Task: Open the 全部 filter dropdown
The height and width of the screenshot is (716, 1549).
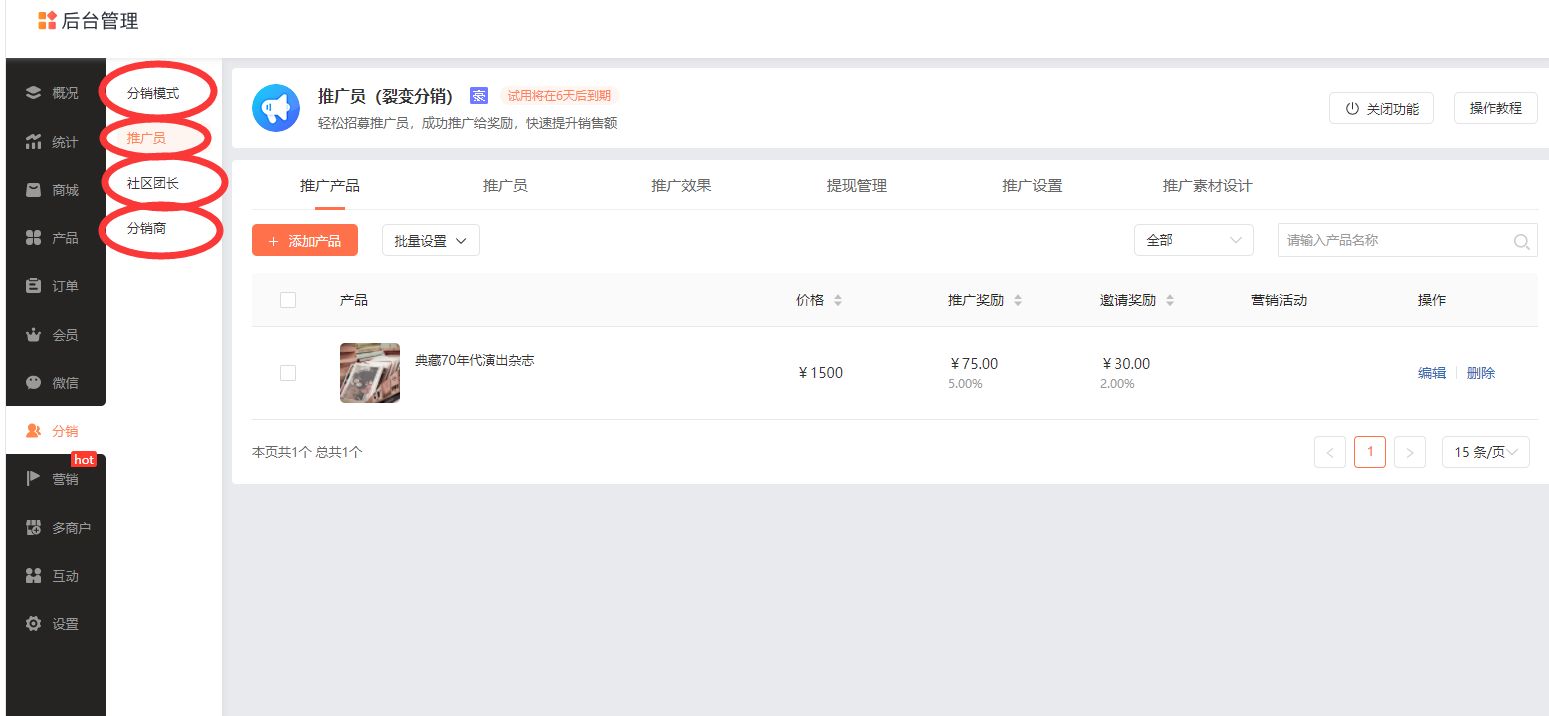Action: (x=1194, y=240)
